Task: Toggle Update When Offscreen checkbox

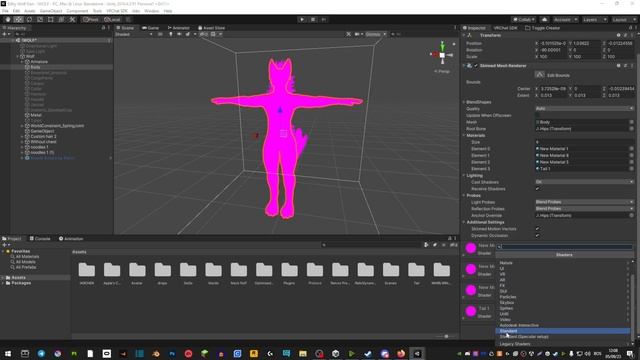Action: (x=537, y=116)
